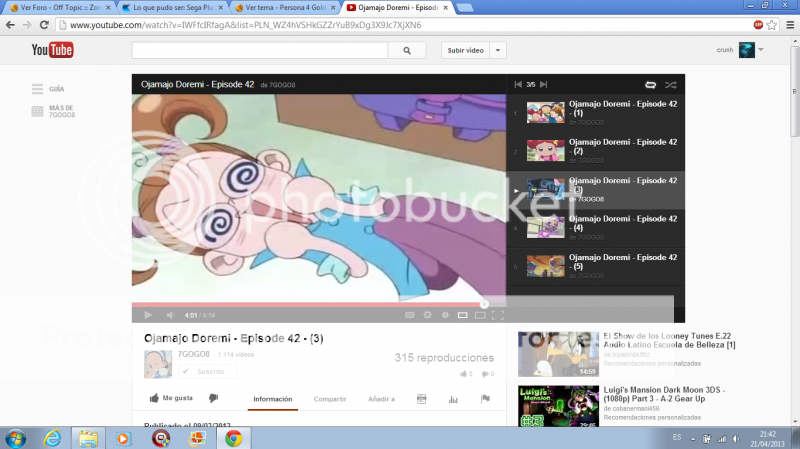Viewport: 800px width, 449px height.
Task: Open a new browser tab
Action: tap(464, 8)
